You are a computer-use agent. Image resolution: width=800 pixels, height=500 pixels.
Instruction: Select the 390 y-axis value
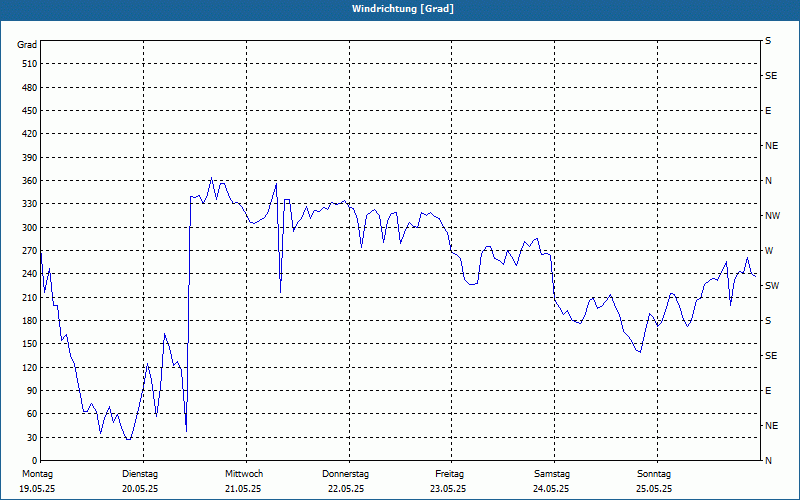click(x=30, y=158)
